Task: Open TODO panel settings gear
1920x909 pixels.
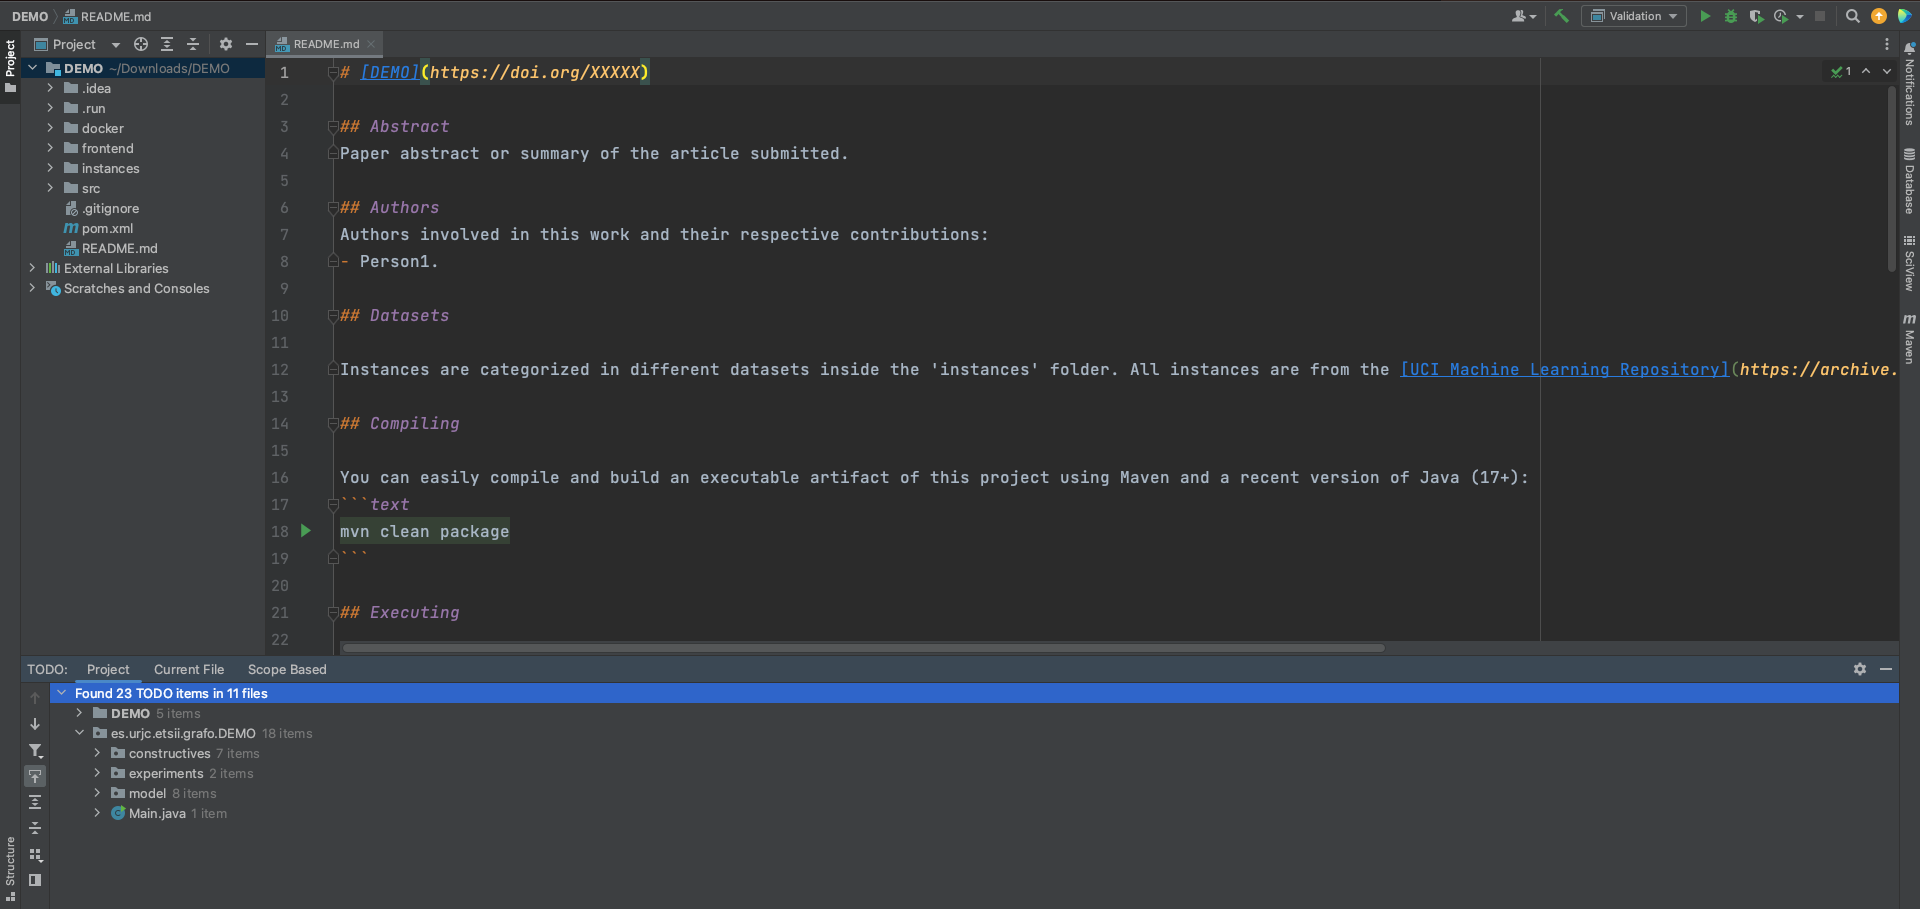Action: pos(1860,669)
